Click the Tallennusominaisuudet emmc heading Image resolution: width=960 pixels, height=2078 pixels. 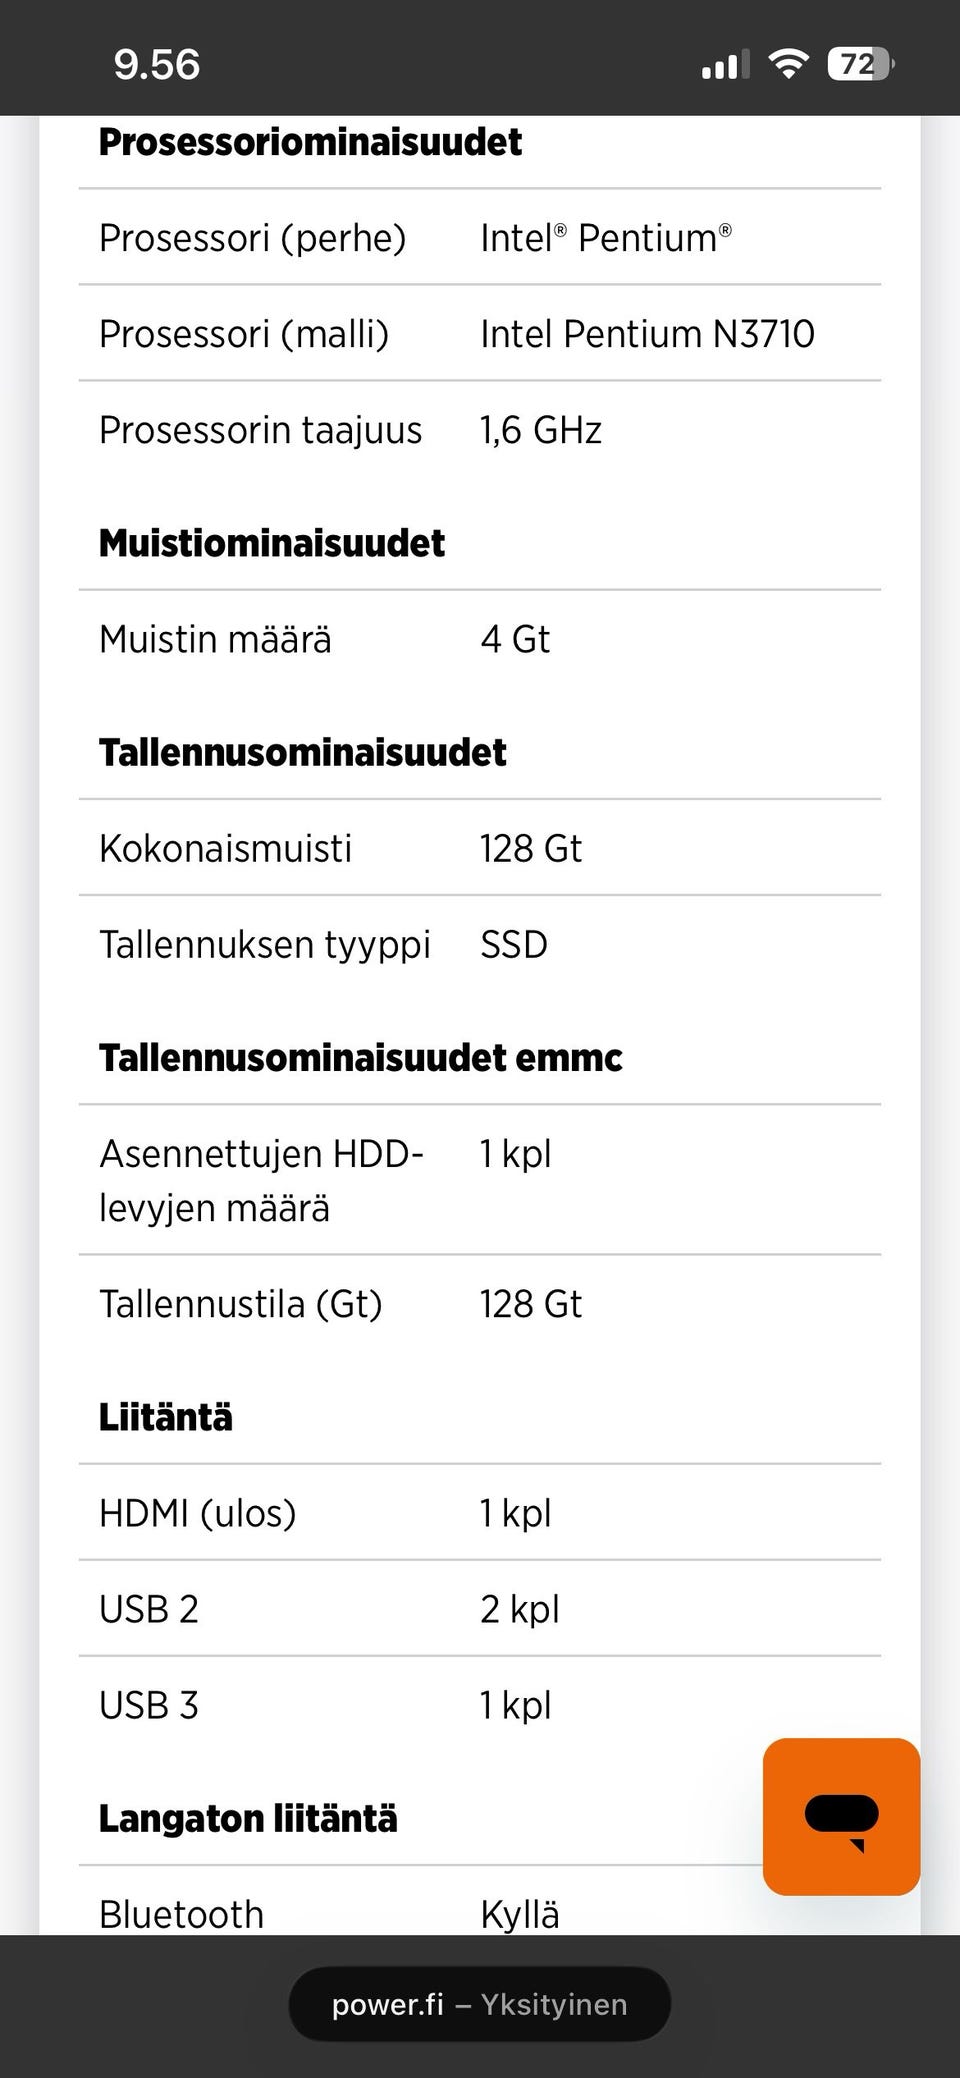pos(360,1057)
